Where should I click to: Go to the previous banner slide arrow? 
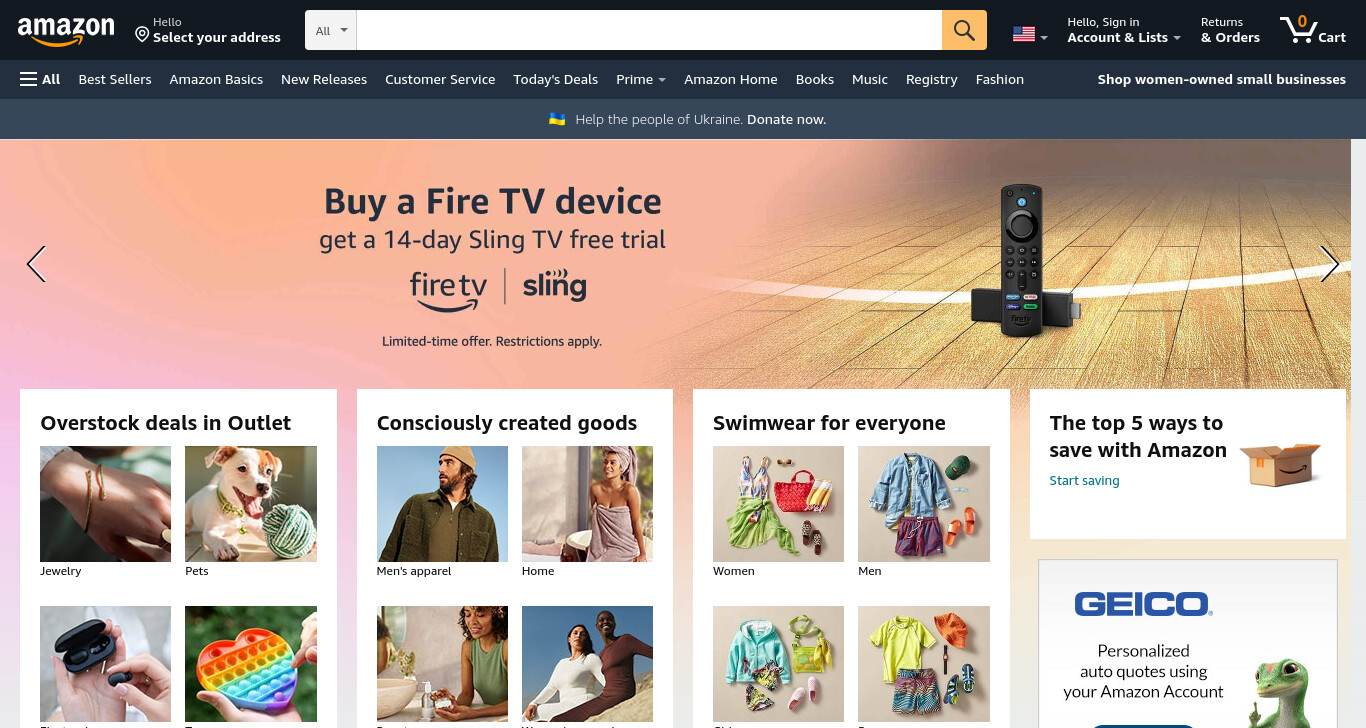(x=36, y=264)
